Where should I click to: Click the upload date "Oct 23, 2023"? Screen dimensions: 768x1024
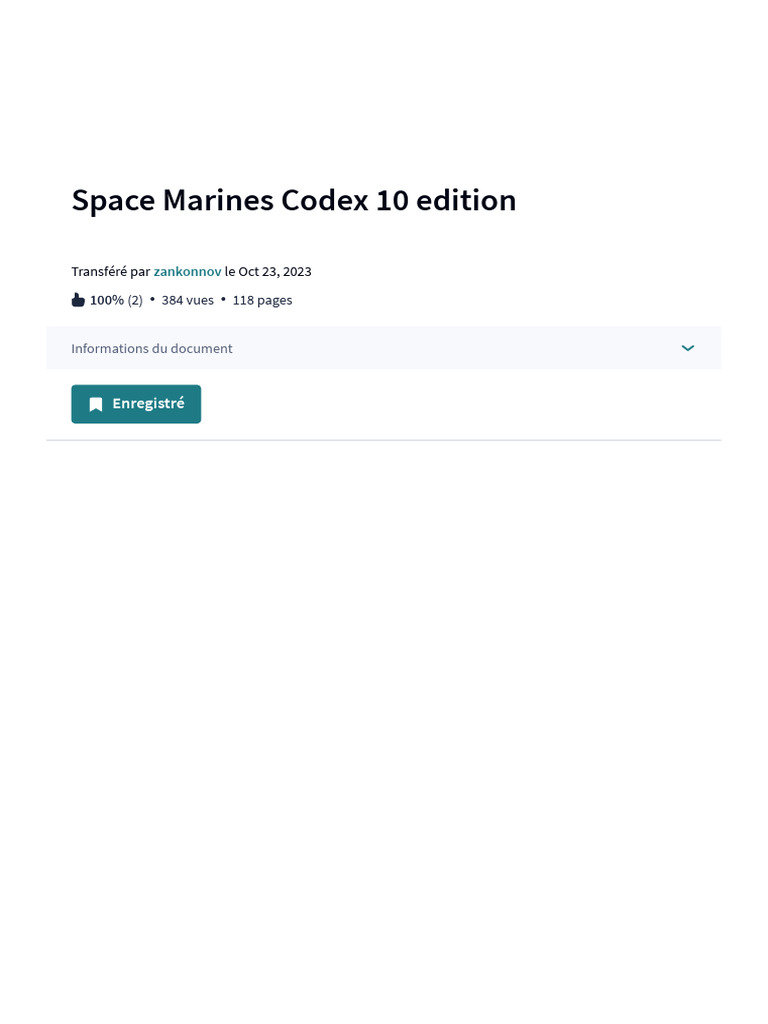tap(275, 271)
